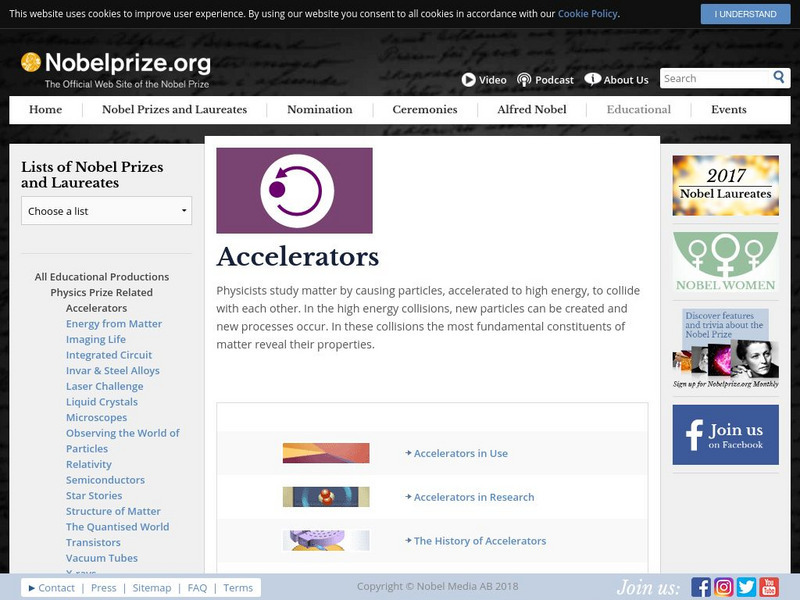800x600 pixels.
Task: Select All Educational Productions in sidebar
Action: pos(102,277)
